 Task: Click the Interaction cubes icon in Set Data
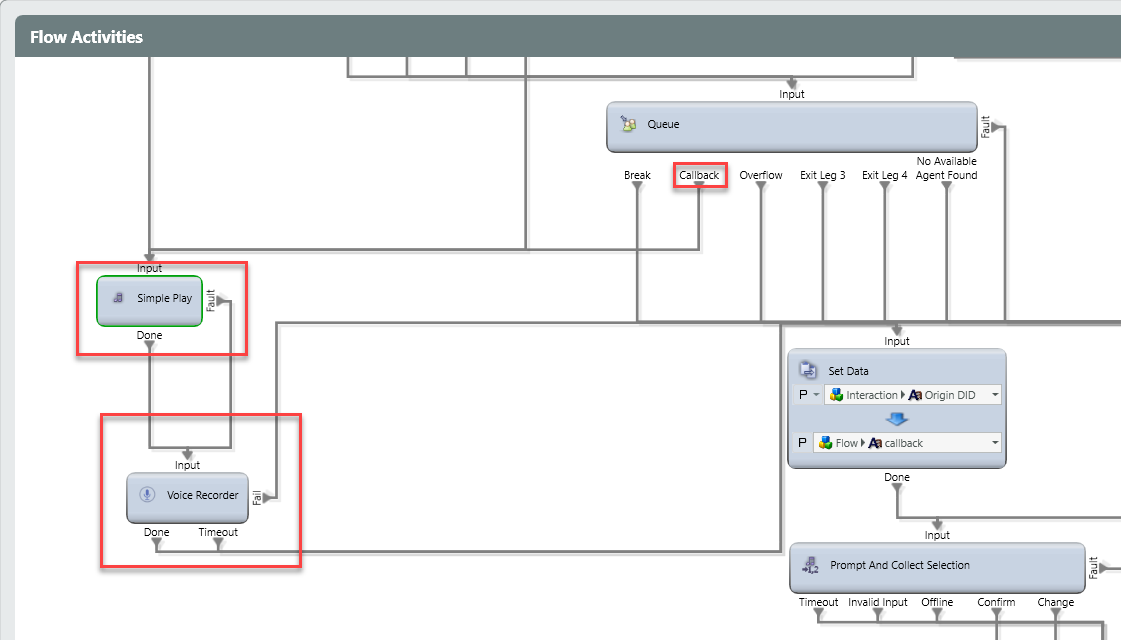pyautogui.click(x=836, y=395)
